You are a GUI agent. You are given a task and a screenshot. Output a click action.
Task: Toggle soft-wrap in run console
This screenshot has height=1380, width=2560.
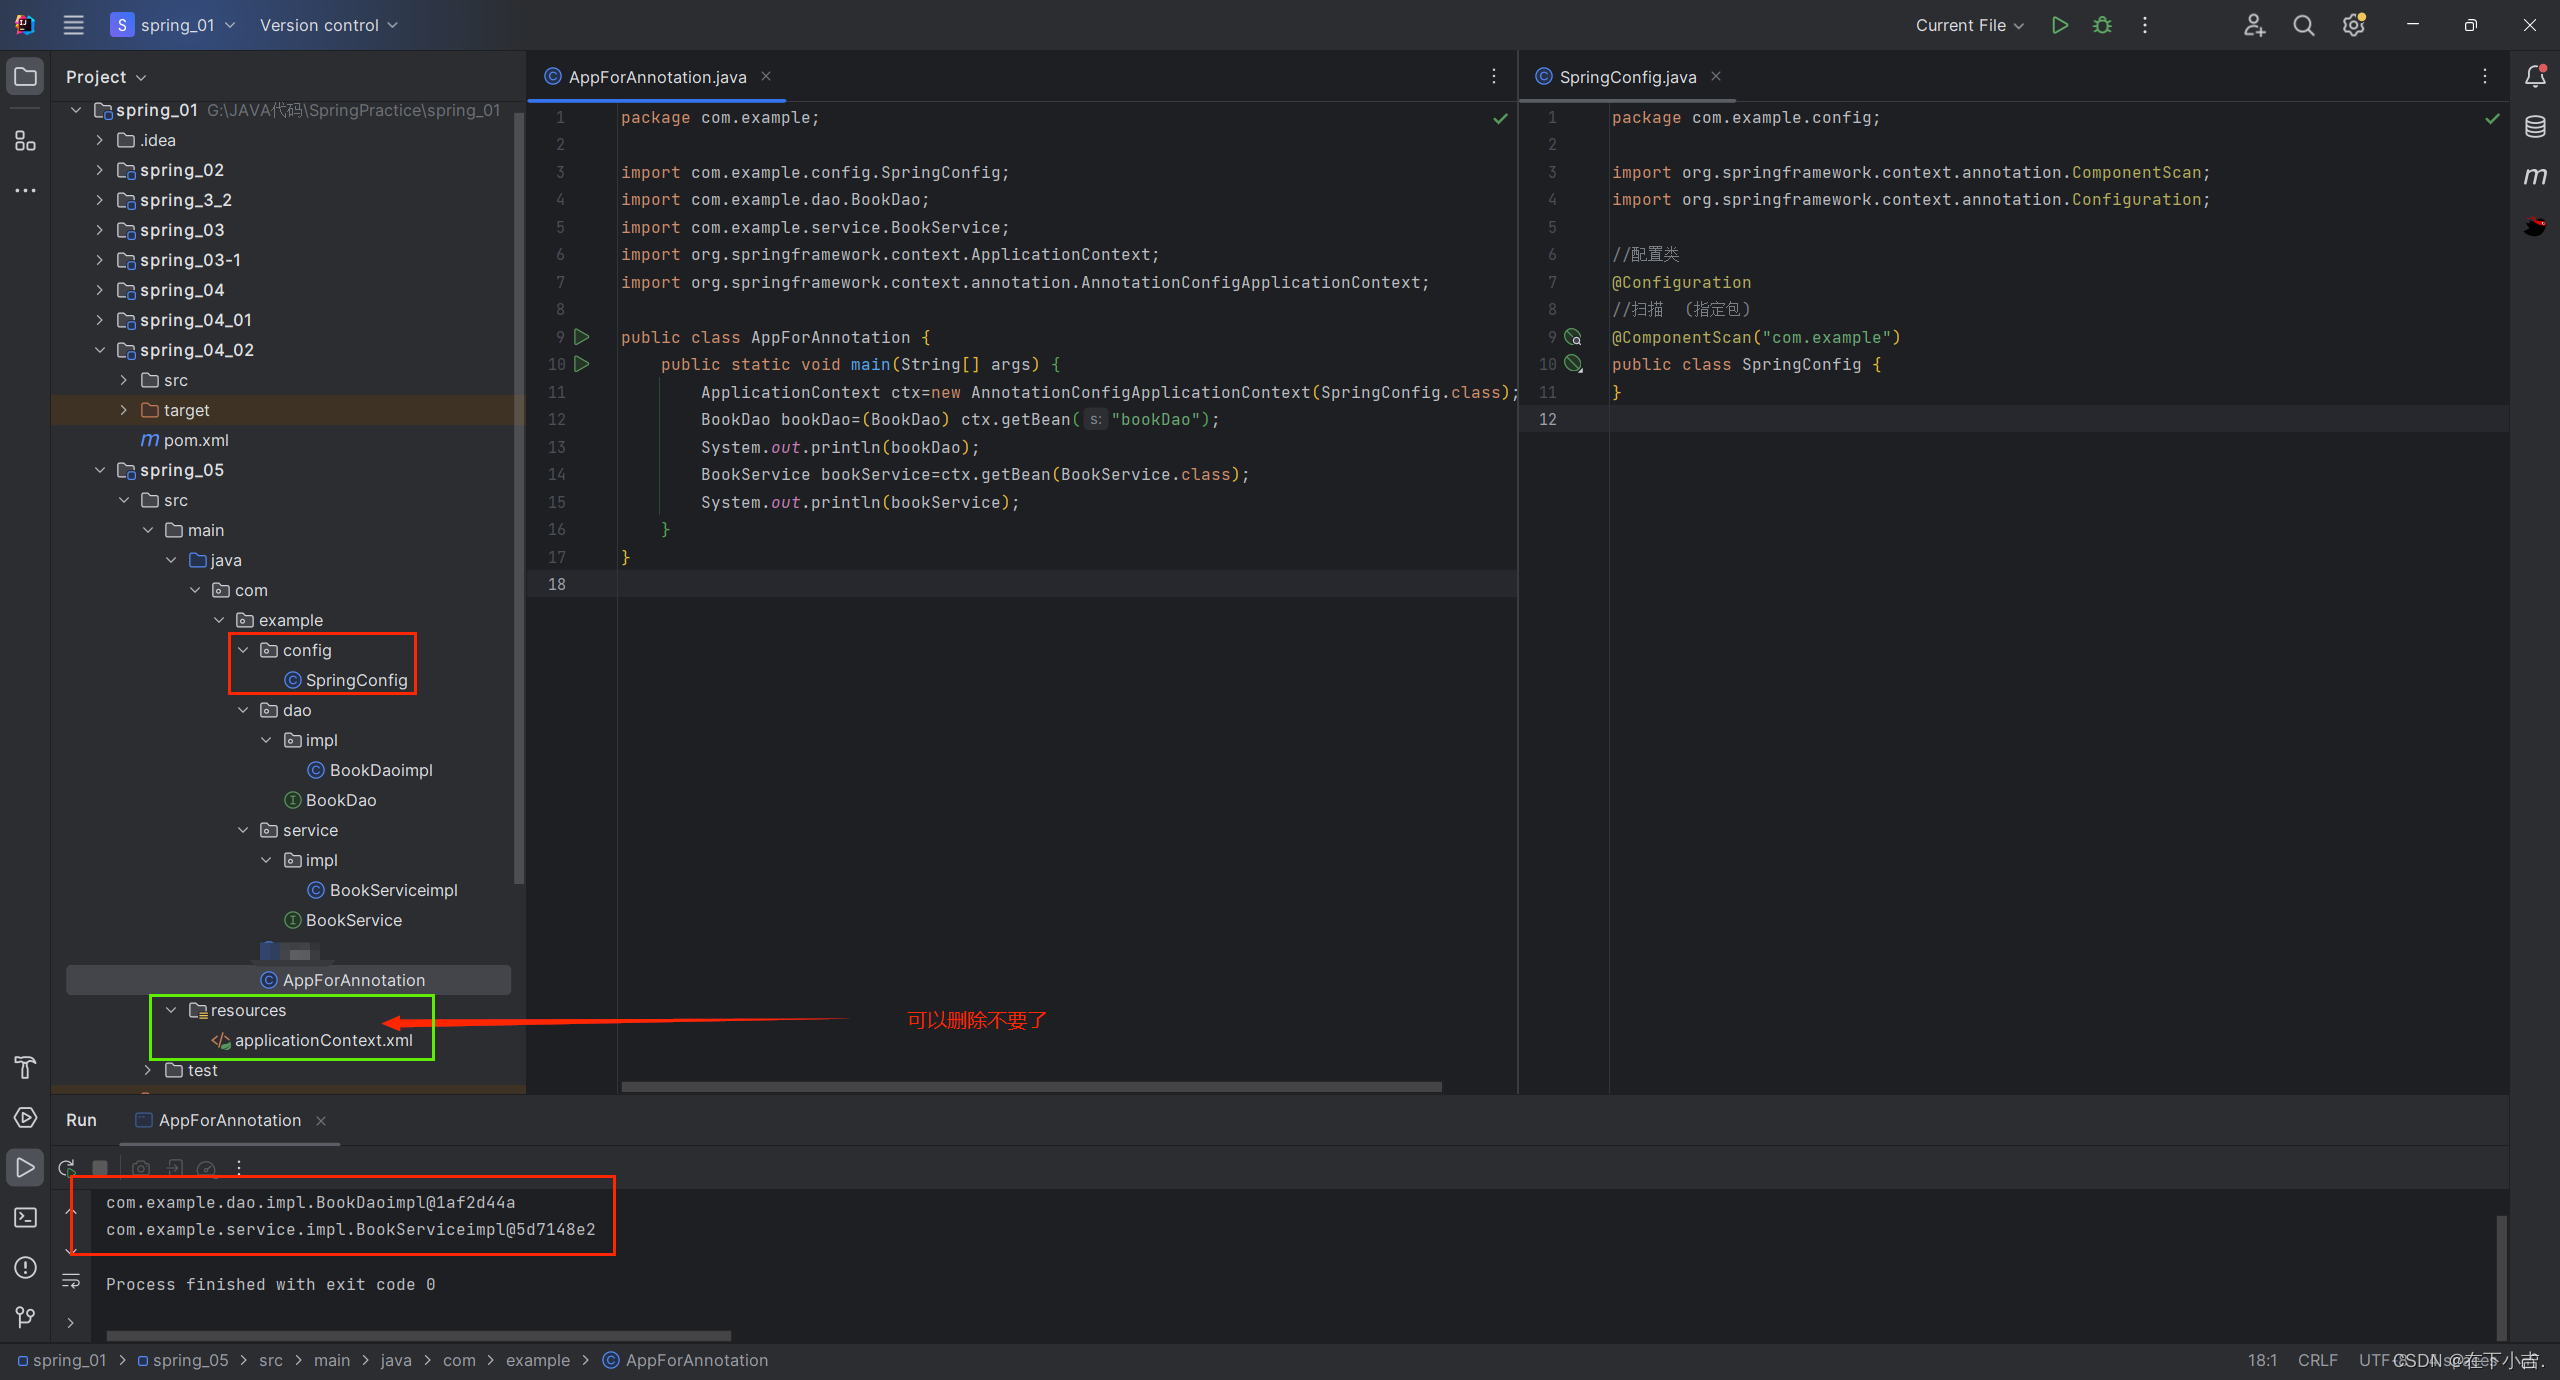coord(71,1281)
